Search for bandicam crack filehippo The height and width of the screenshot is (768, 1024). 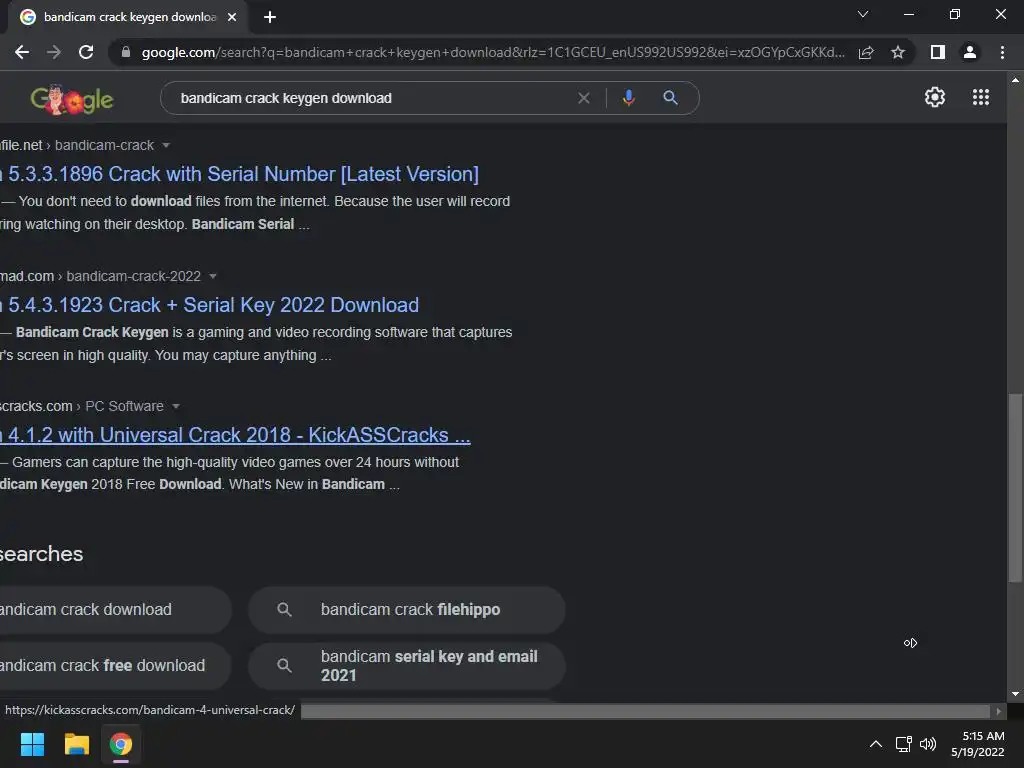406,609
